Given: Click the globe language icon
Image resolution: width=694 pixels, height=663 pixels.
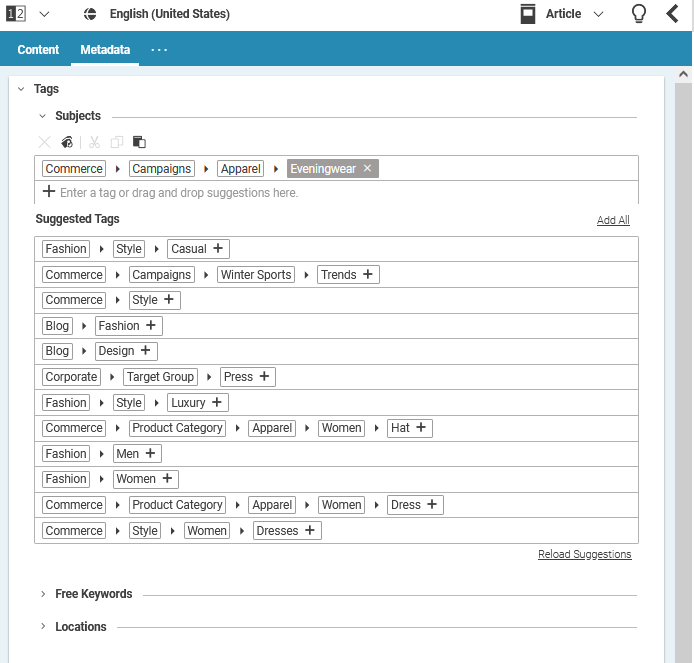Looking at the screenshot, I should pyautogui.click(x=90, y=14).
